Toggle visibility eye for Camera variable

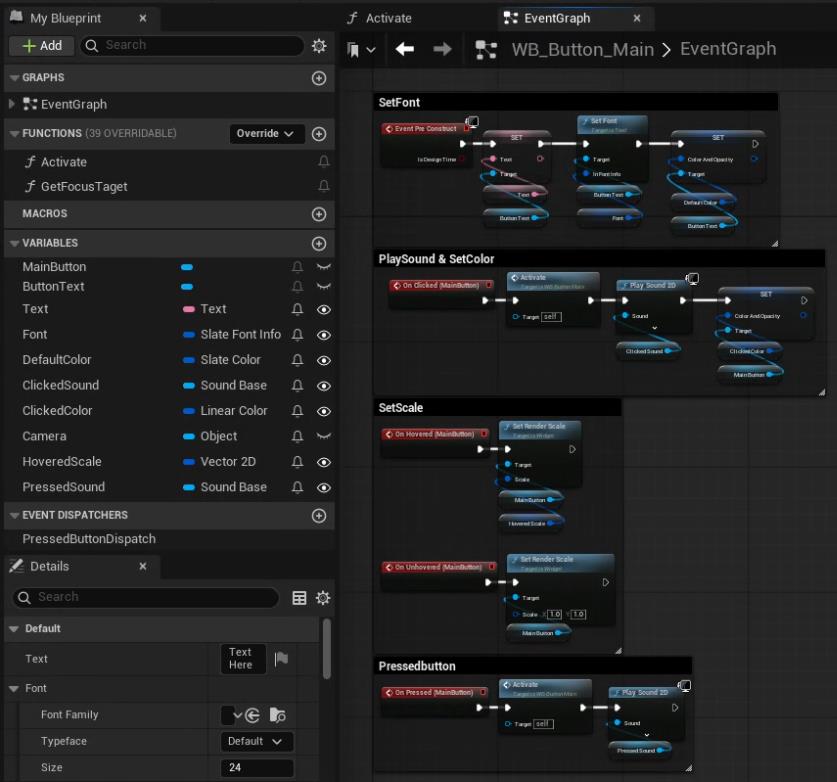point(323,437)
